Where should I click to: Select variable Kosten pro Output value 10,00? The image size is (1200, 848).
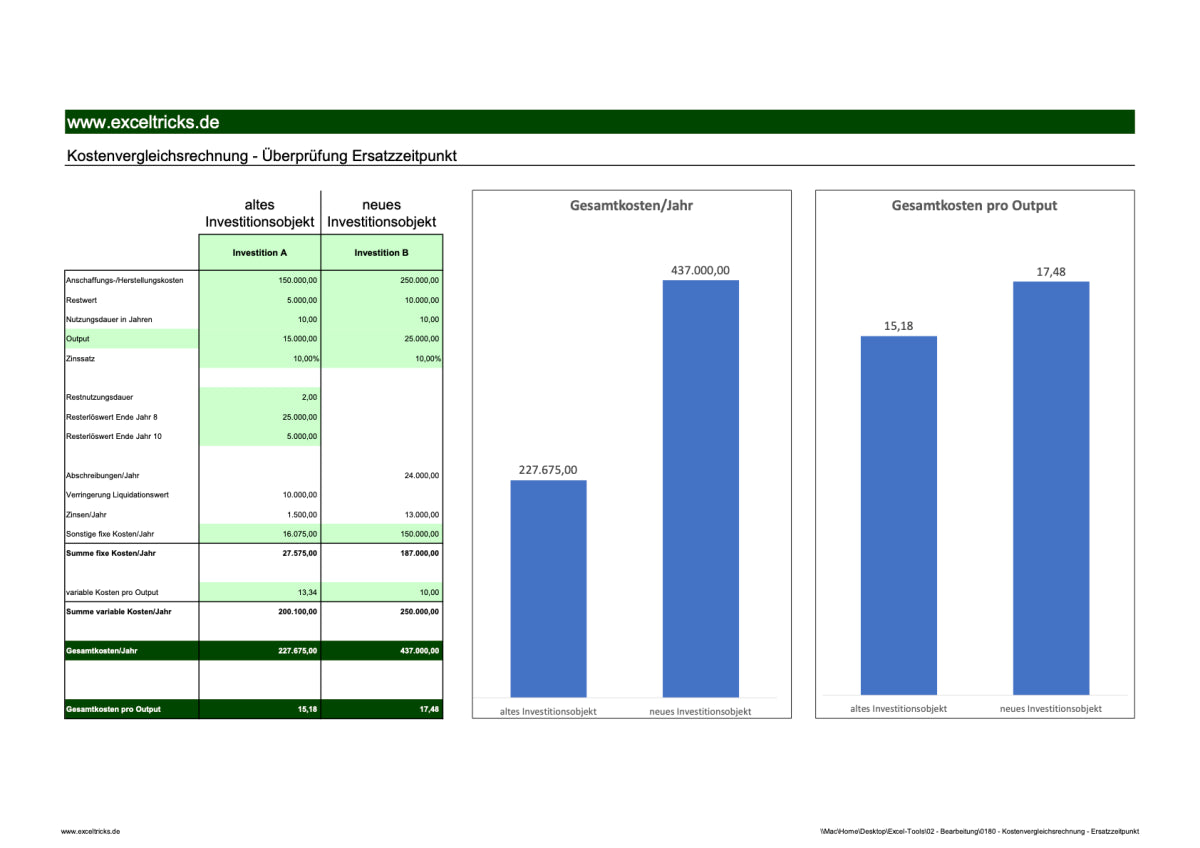coord(382,592)
